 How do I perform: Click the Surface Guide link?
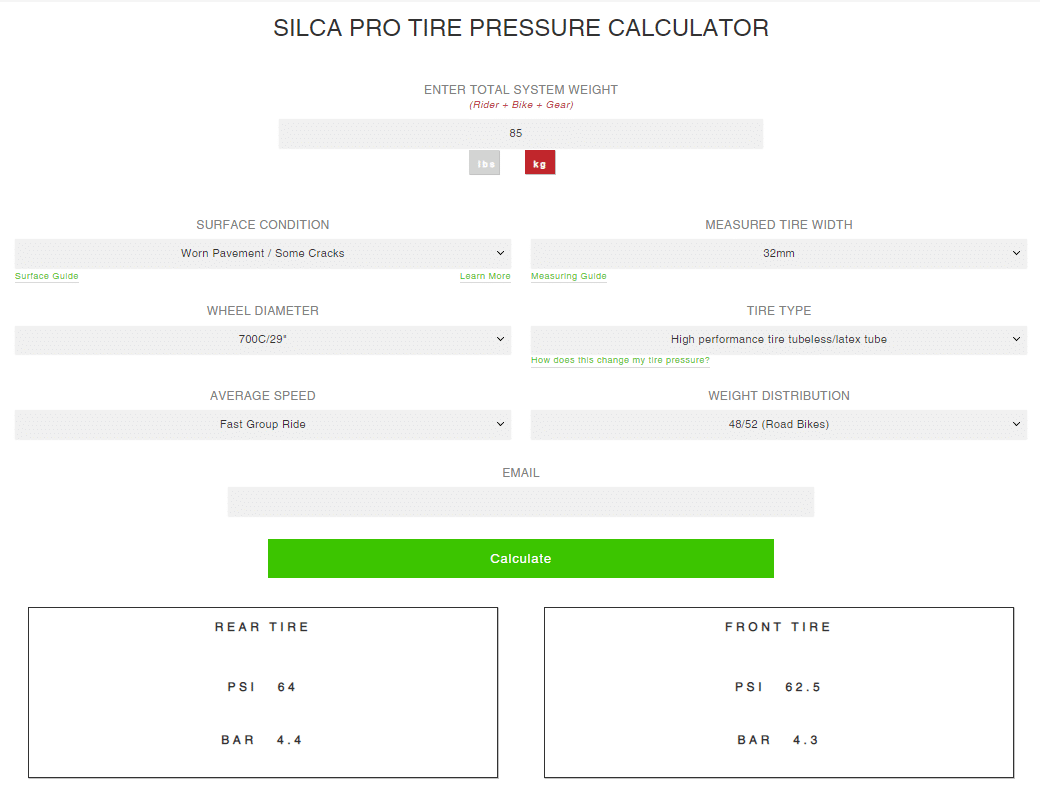[x=46, y=276]
